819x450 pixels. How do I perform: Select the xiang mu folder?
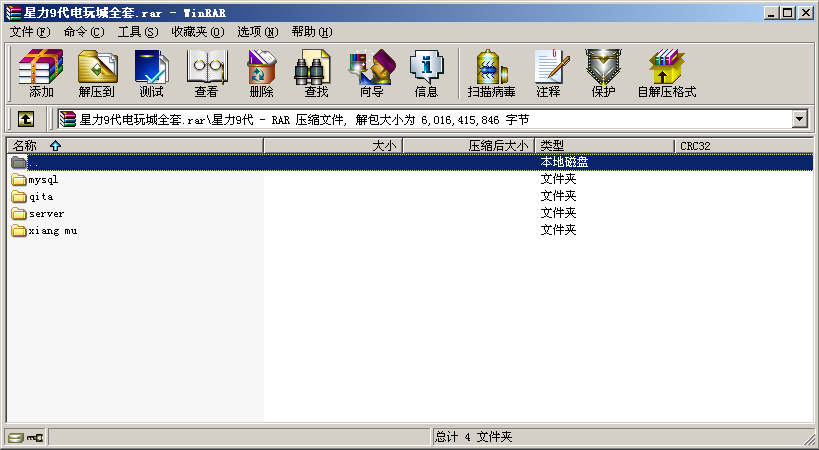(52, 231)
